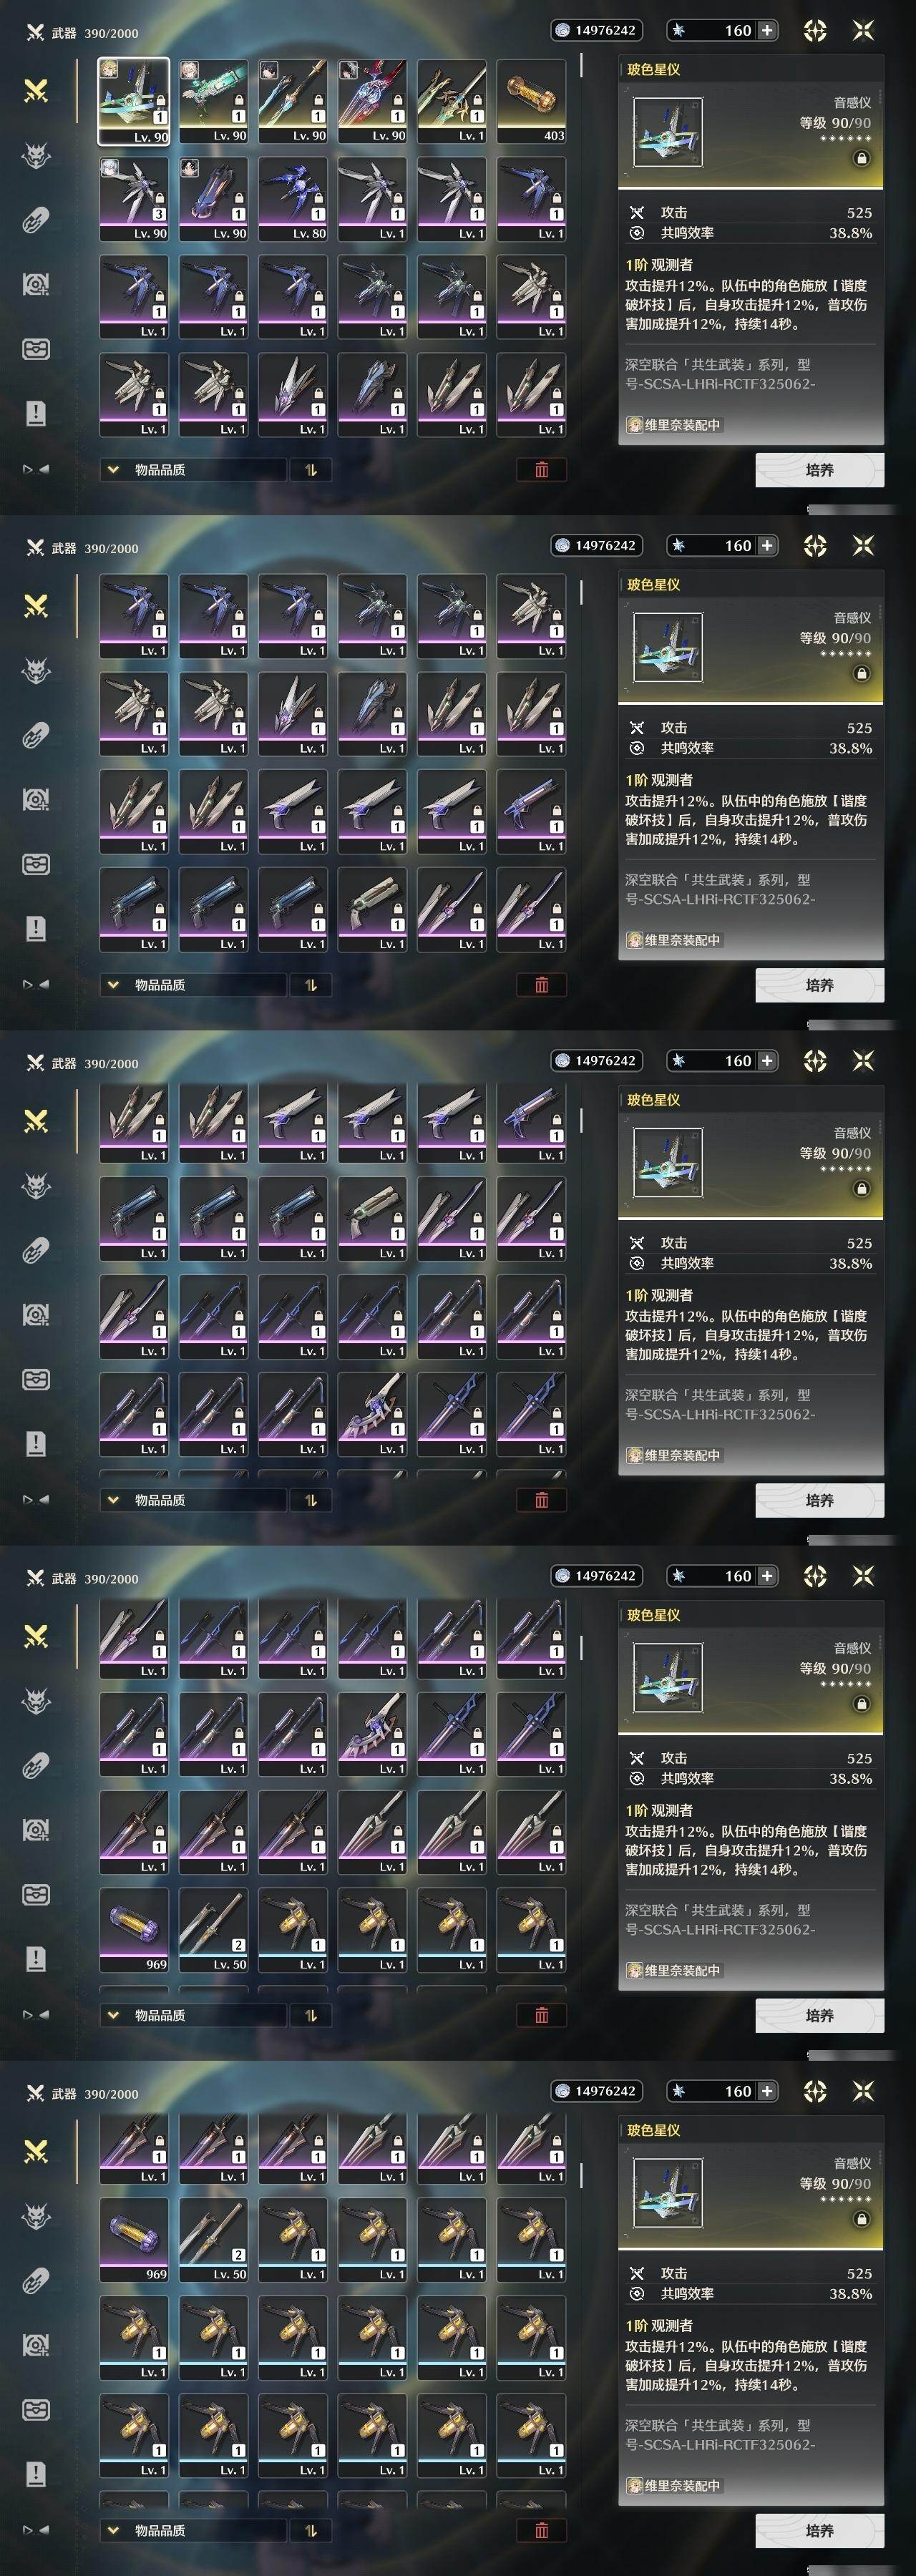
Task: Select the golden capsule item showing 403
Action: click(531, 101)
